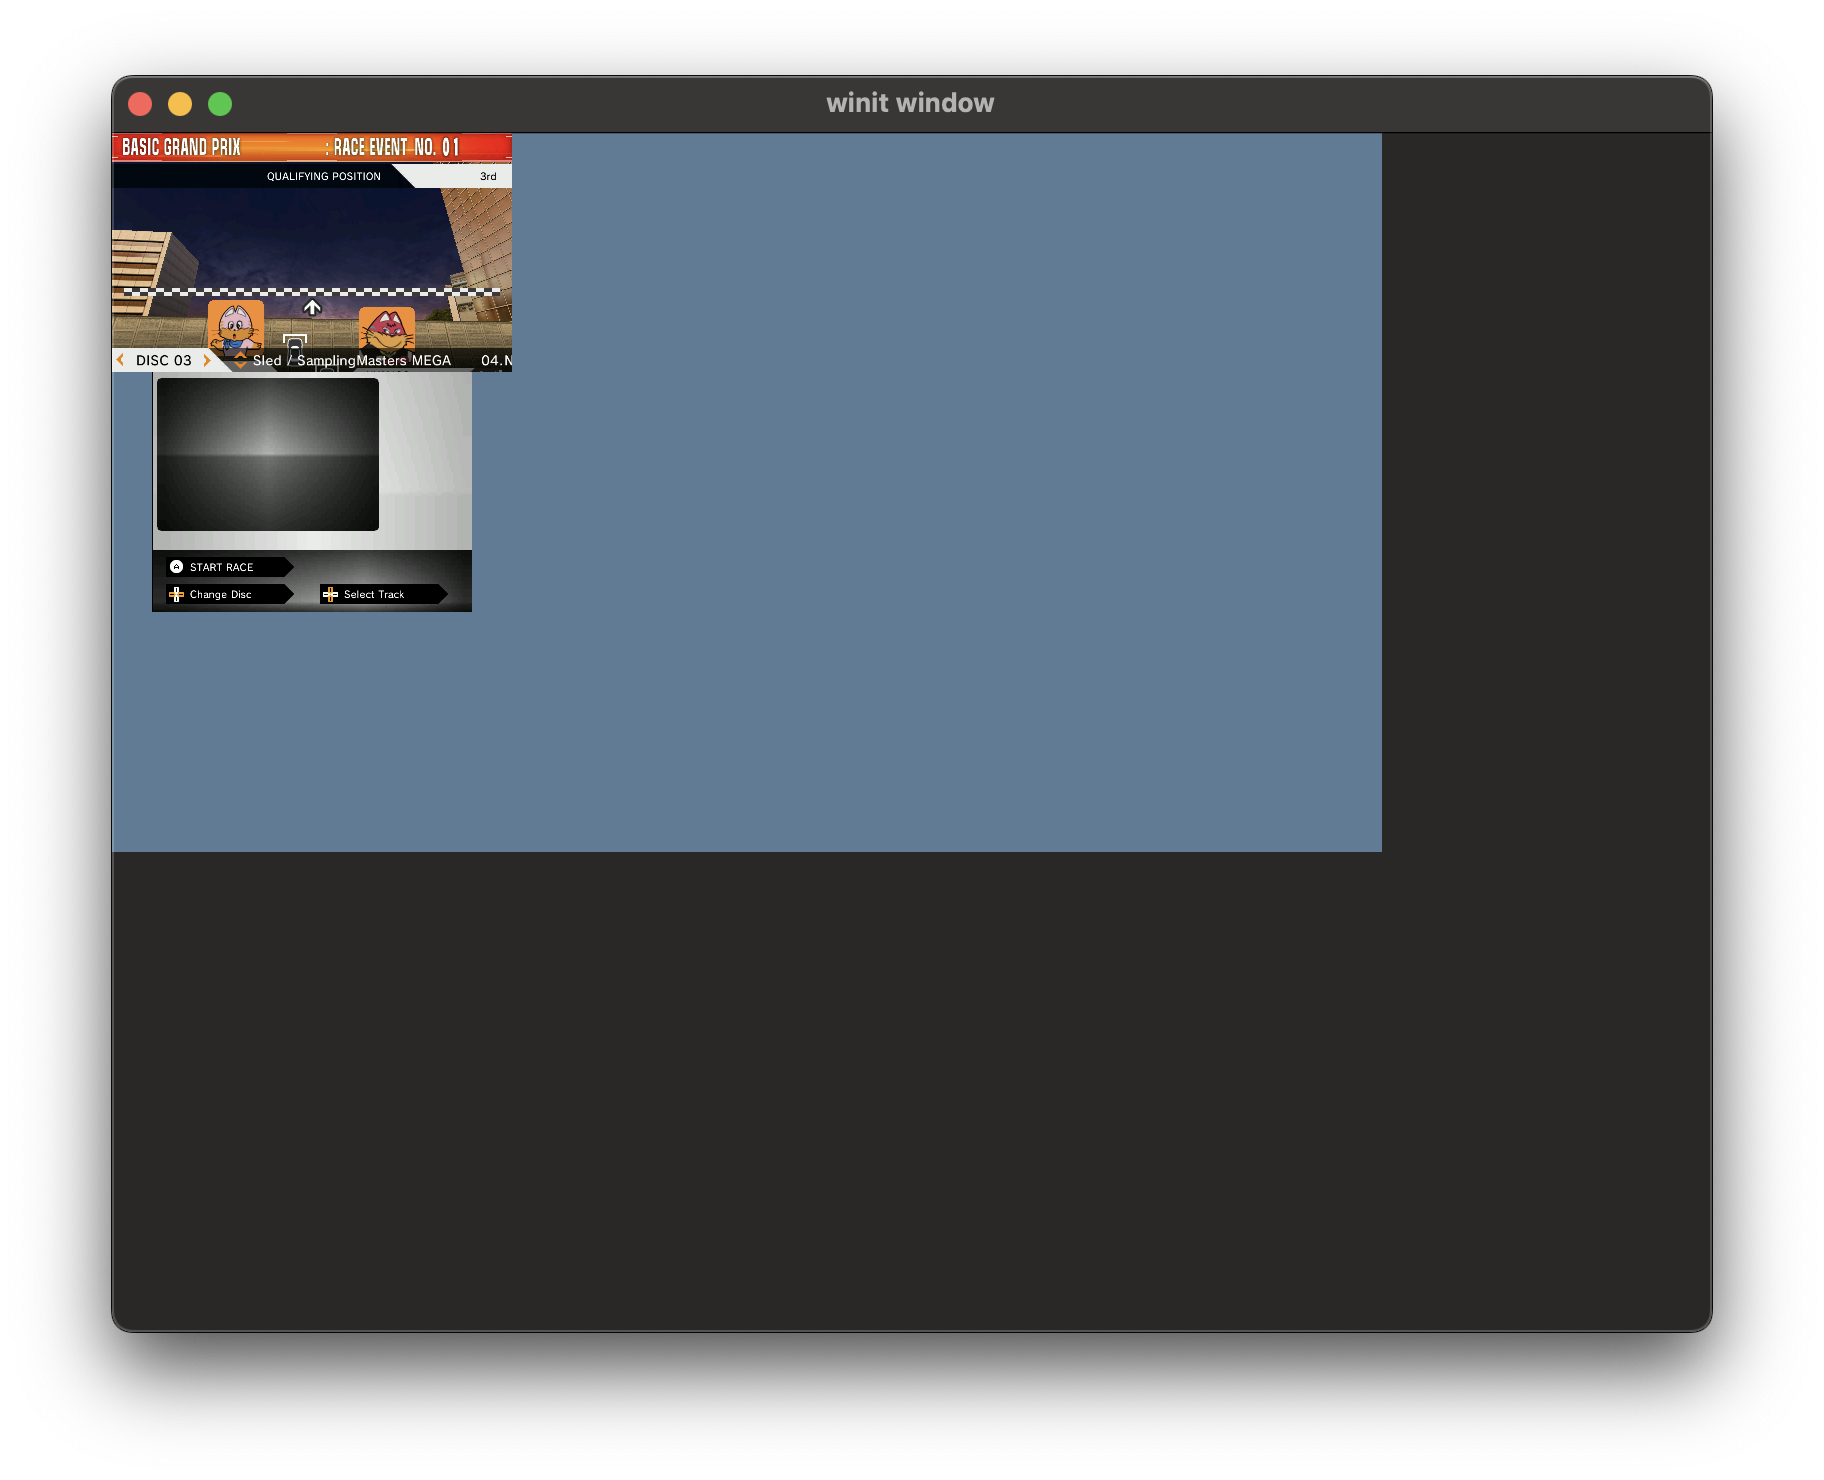Click the orange up/down track selector arrows
This screenshot has width=1824, height=1480.
pos(241,361)
